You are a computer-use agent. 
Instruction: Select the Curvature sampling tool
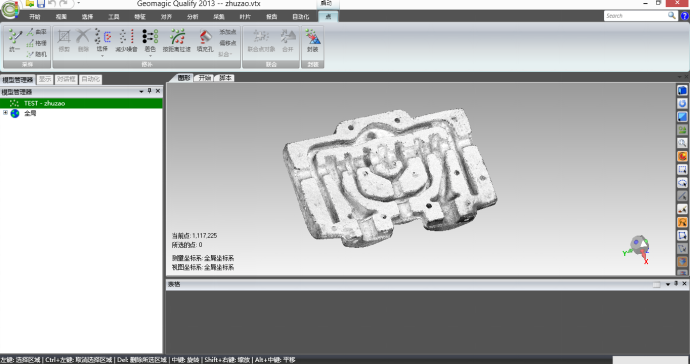(37, 32)
